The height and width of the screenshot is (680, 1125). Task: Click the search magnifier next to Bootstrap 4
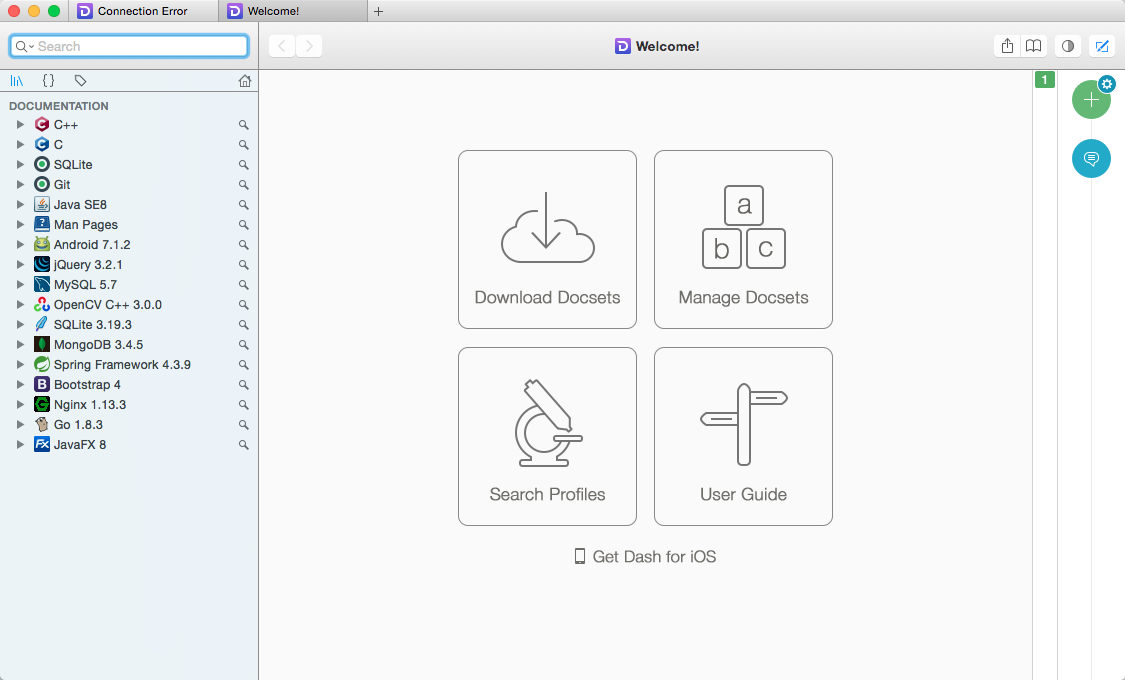click(x=244, y=385)
